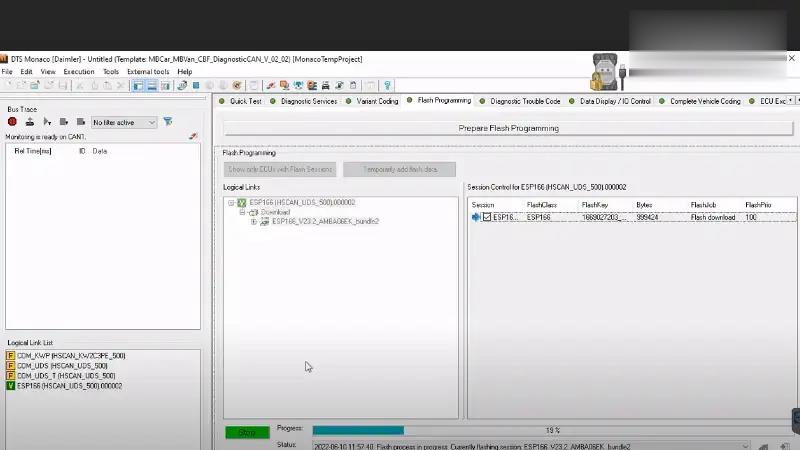Click the blue square stop toolbar icon
Viewport: 800px width, 450px height.
click(x=196, y=85)
